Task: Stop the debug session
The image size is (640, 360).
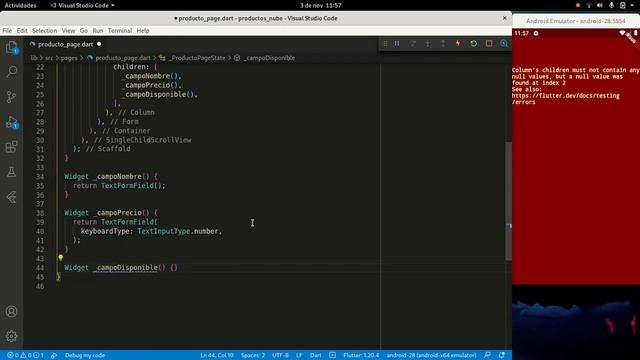Action: 489,43
